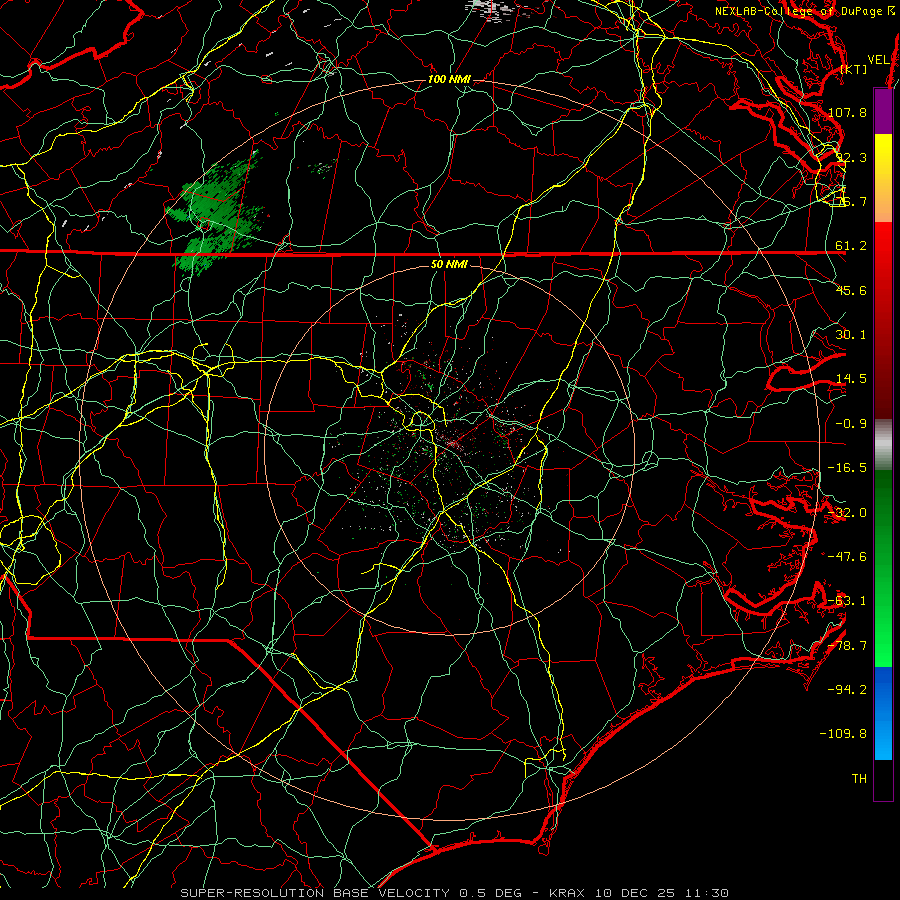Pick the black TH segment of color bar
This screenshot has height=900, width=900.
pyautogui.click(x=883, y=779)
